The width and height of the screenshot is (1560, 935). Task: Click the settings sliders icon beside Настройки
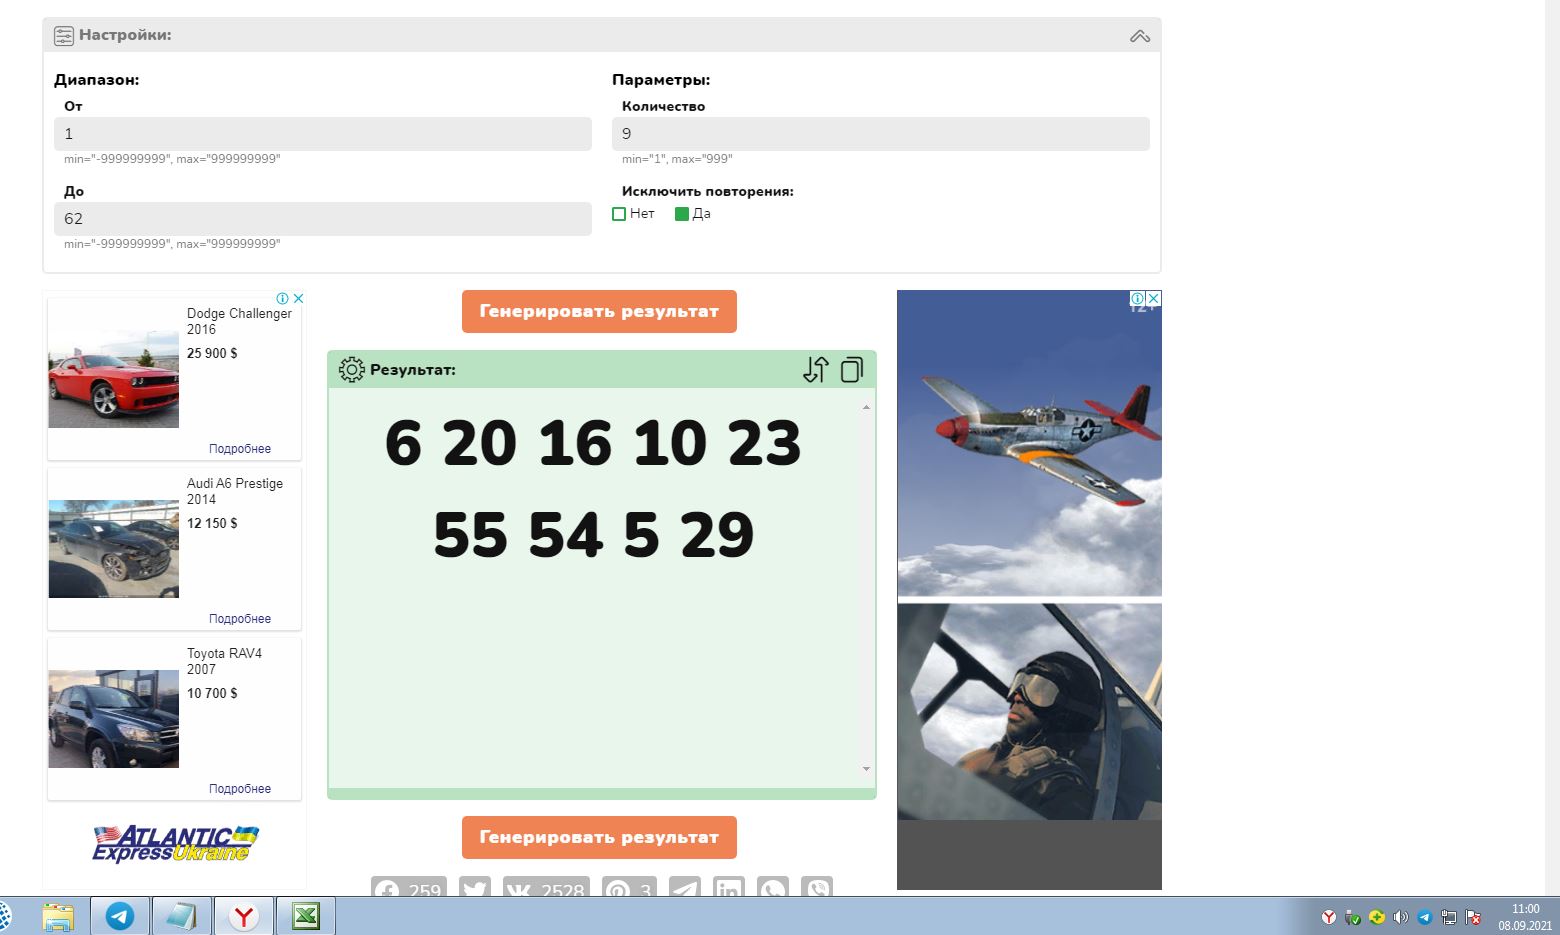coord(64,36)
